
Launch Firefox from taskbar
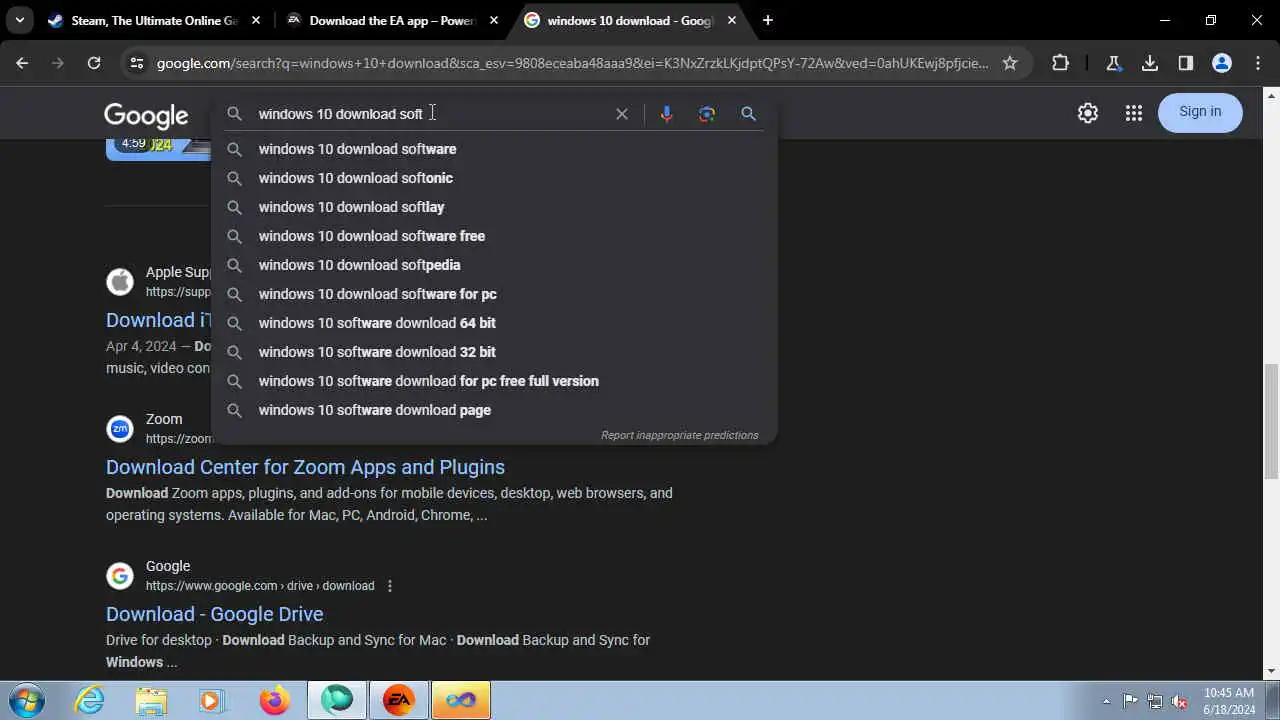[273, 700]
